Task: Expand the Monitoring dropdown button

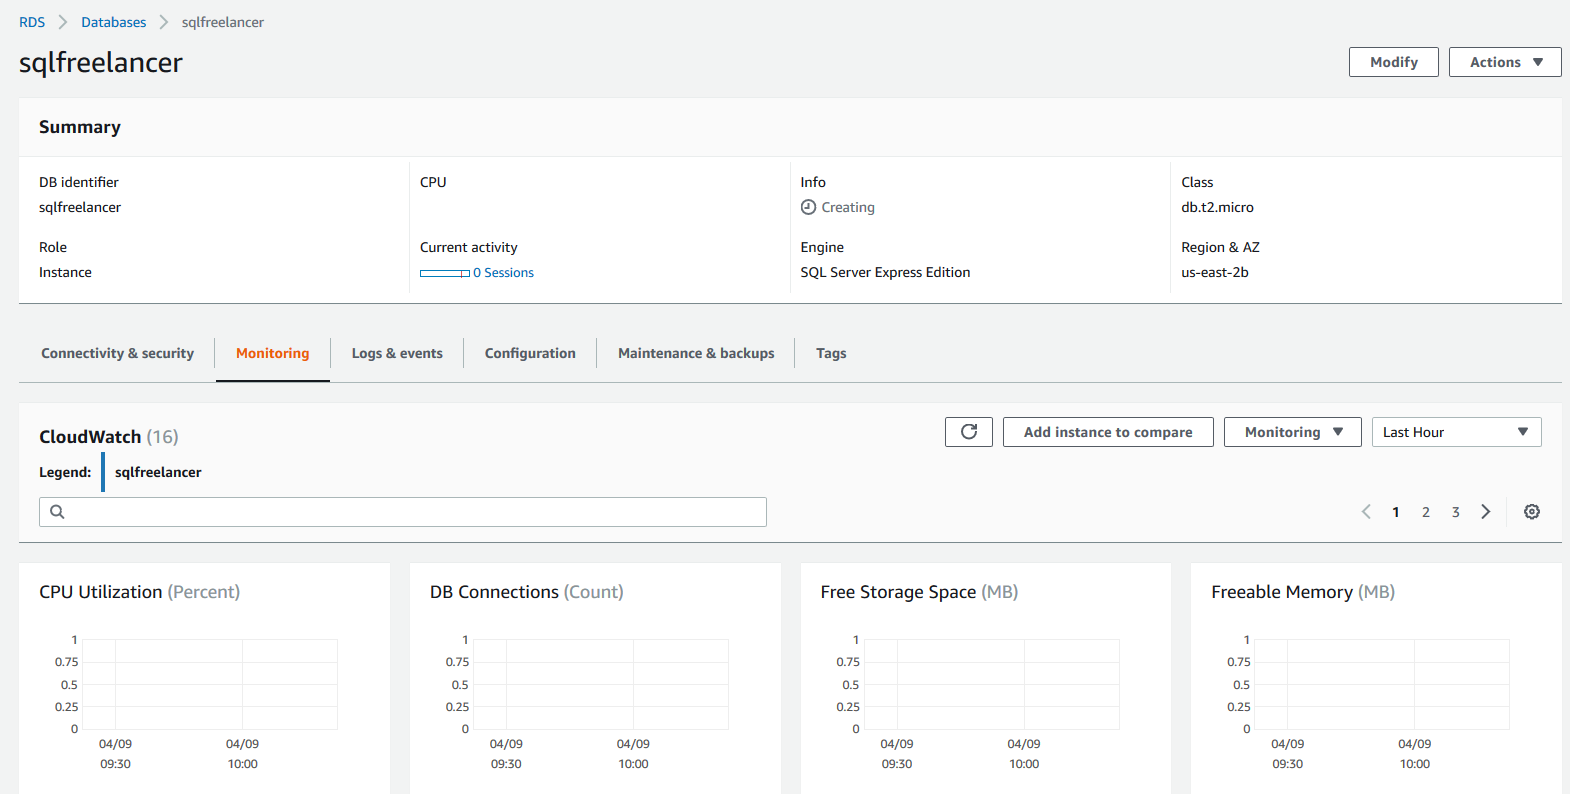Action: [1292, 432]
